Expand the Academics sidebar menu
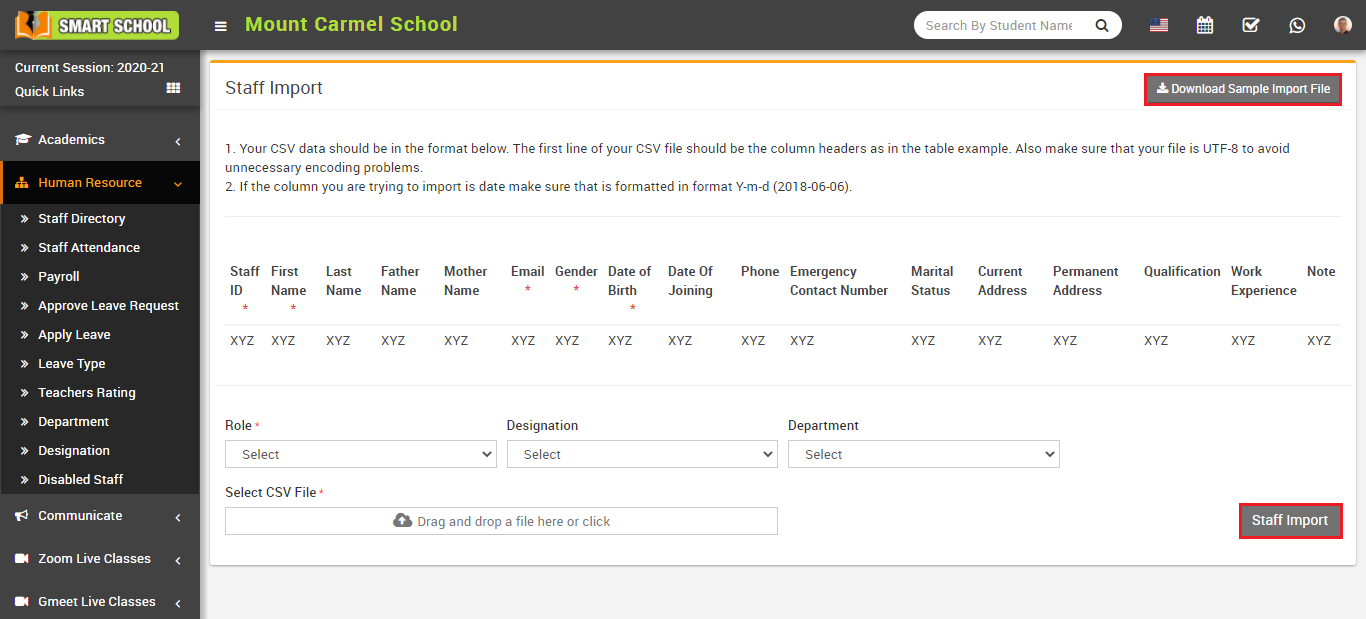The image size is (1366, 619). pos(100,140)
